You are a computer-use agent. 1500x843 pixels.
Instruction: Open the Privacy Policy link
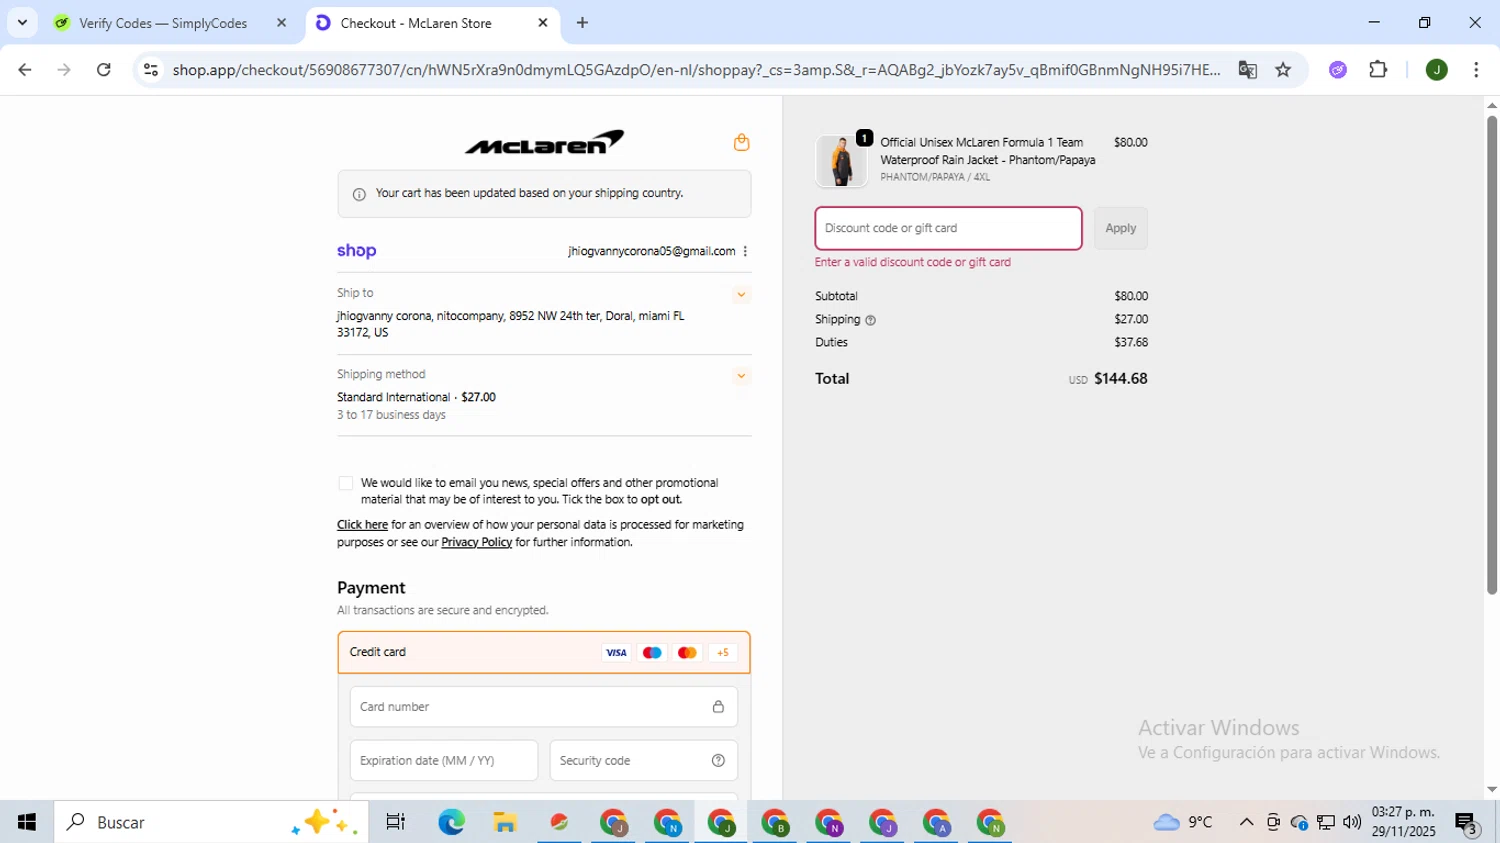tap(476, 542)
